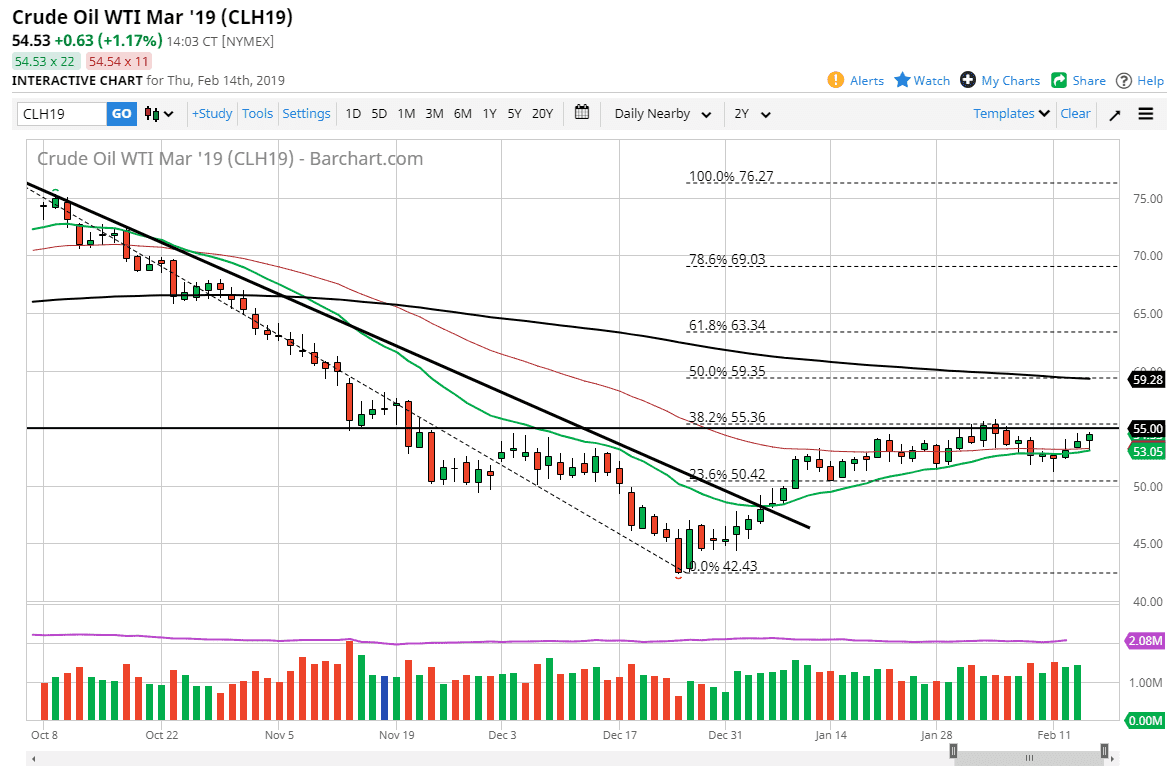Click the expand-to-fullscreen arrow icon

(1115, 113)
